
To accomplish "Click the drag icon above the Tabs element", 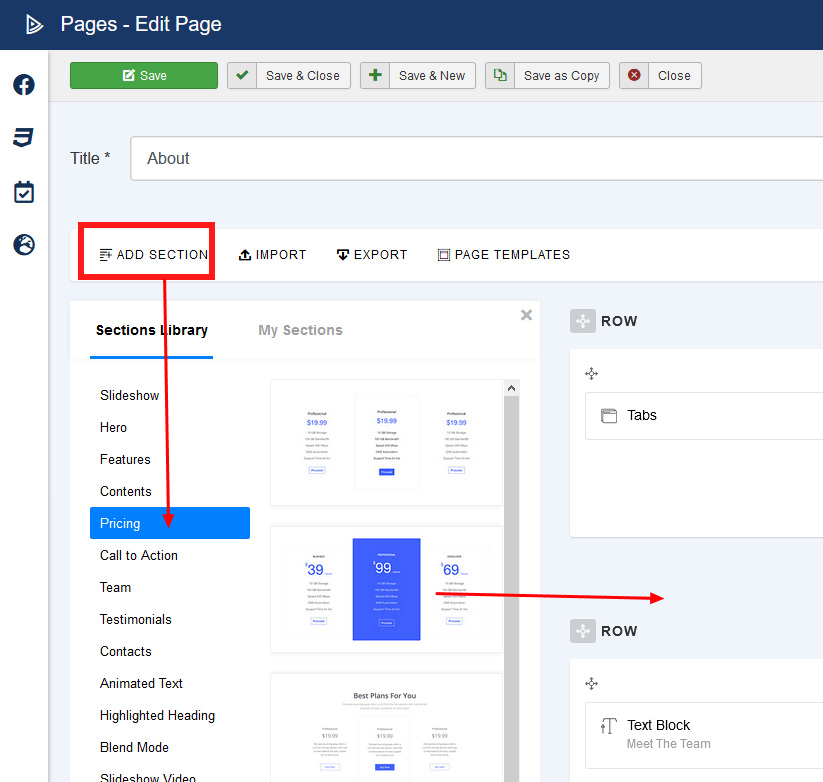I will point(591,373).
